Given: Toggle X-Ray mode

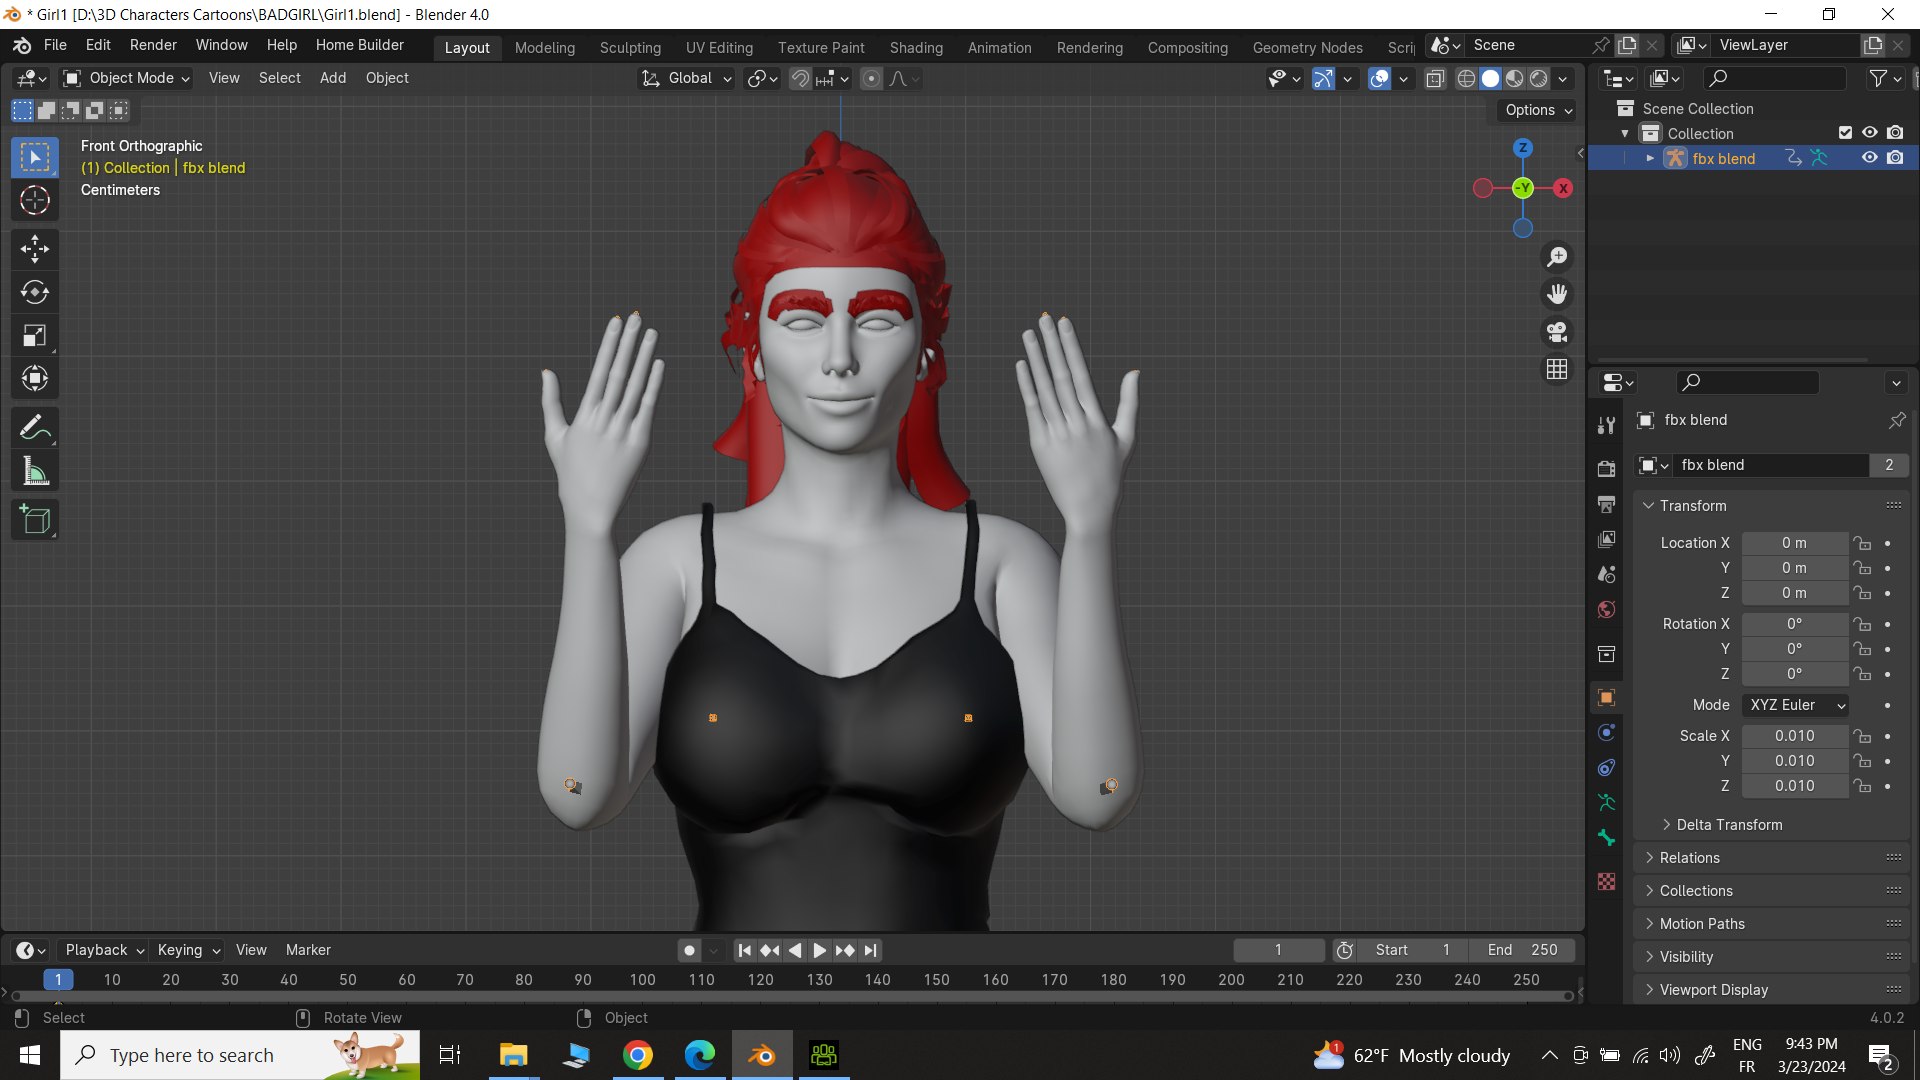Looking at the screenshot, I should coord(1435,78).
